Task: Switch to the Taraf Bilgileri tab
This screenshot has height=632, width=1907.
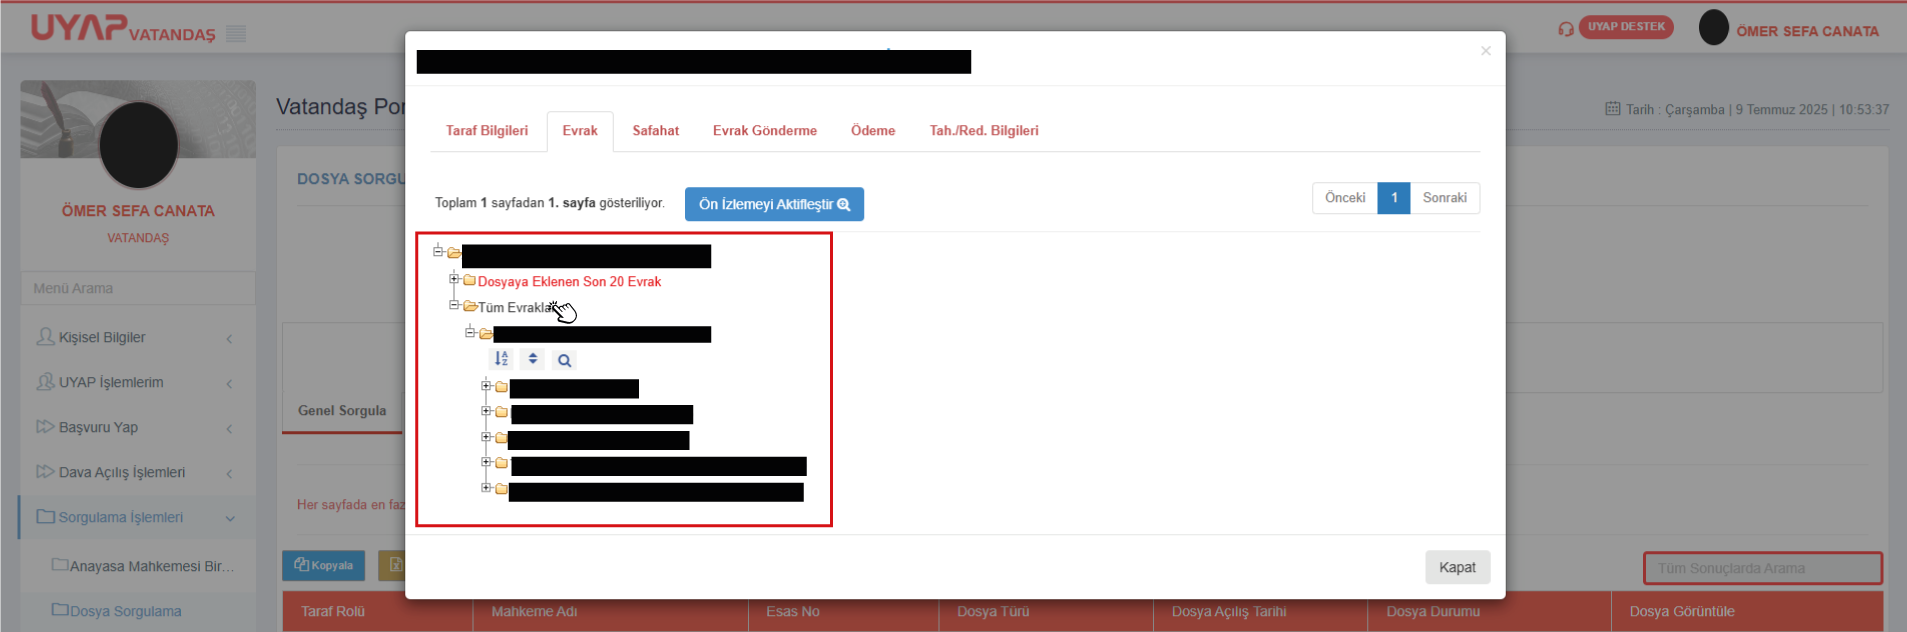Action: (487, 131)
